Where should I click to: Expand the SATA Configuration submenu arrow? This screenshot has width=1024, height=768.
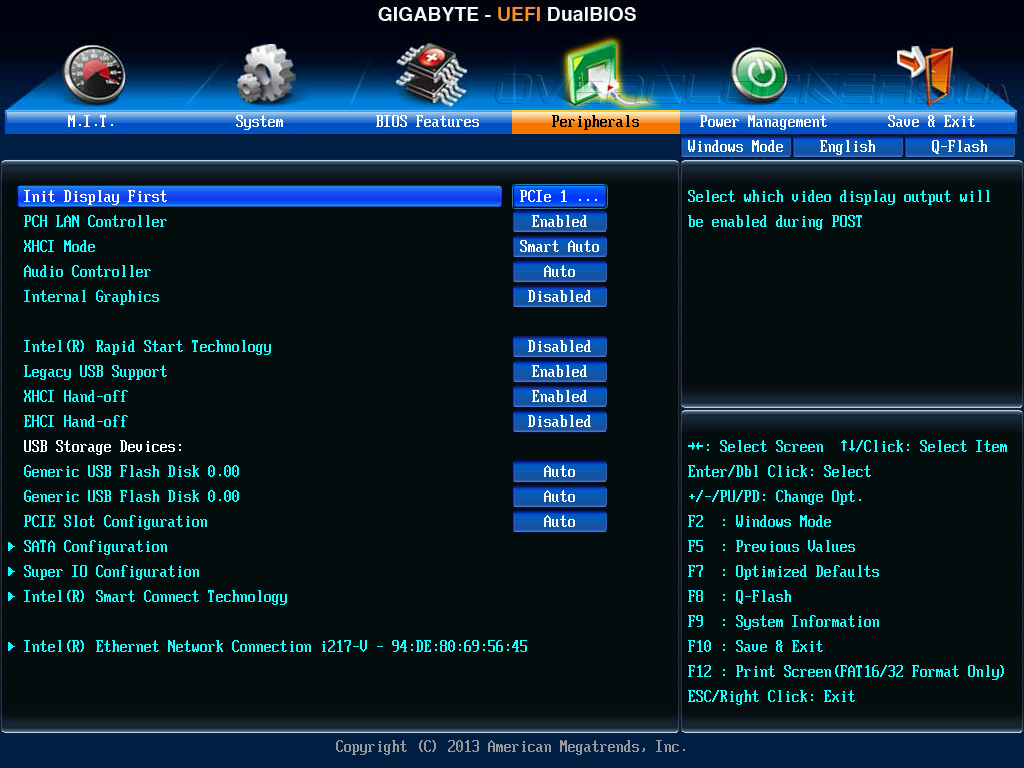pyautogui.click(x=11, y=547)
